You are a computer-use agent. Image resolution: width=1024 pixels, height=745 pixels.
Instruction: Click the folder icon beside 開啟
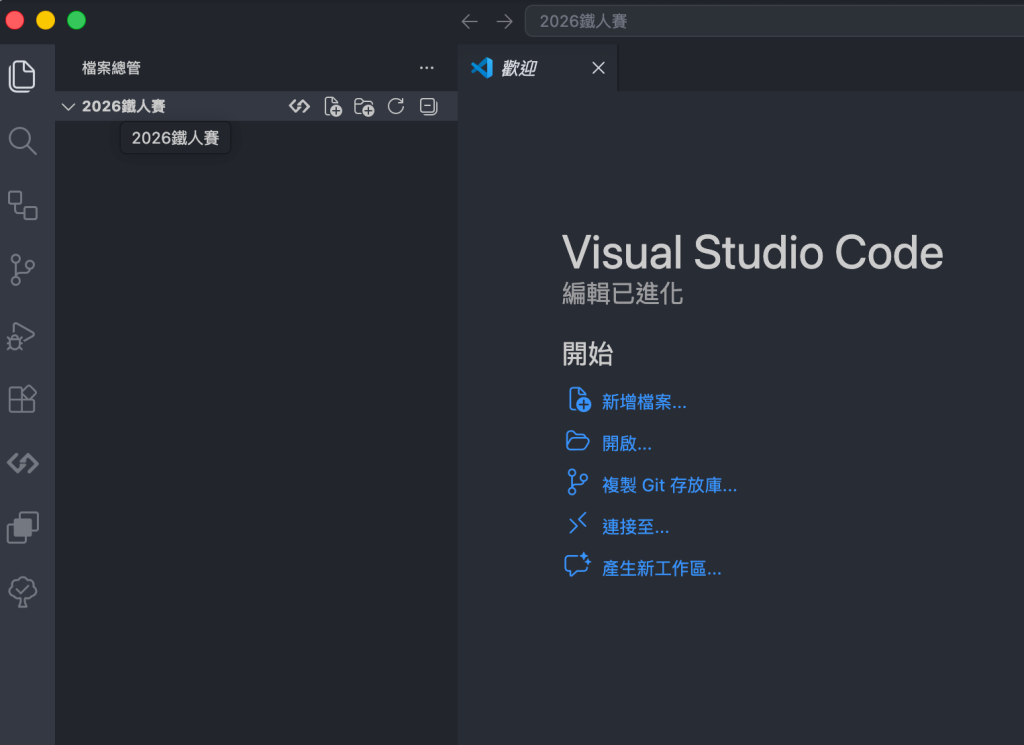tap(577, 441)
